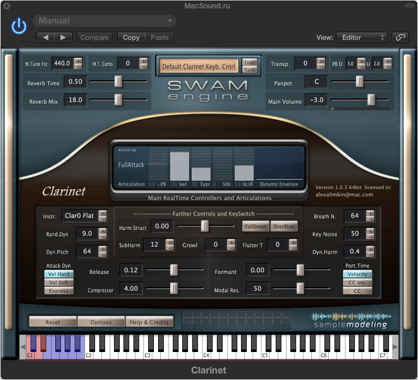Click the Transp. stepper arrows
The height and width of the screenshot is (380, 418).
(321, 63)
